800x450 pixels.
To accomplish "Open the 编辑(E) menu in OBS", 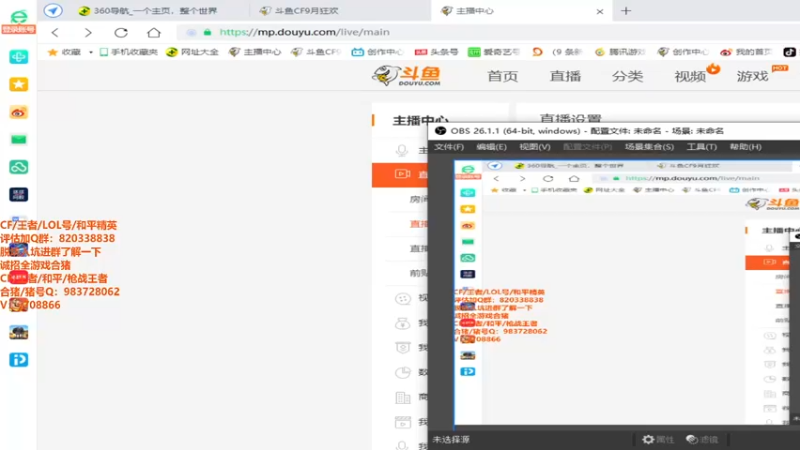I will coord(491,147).
